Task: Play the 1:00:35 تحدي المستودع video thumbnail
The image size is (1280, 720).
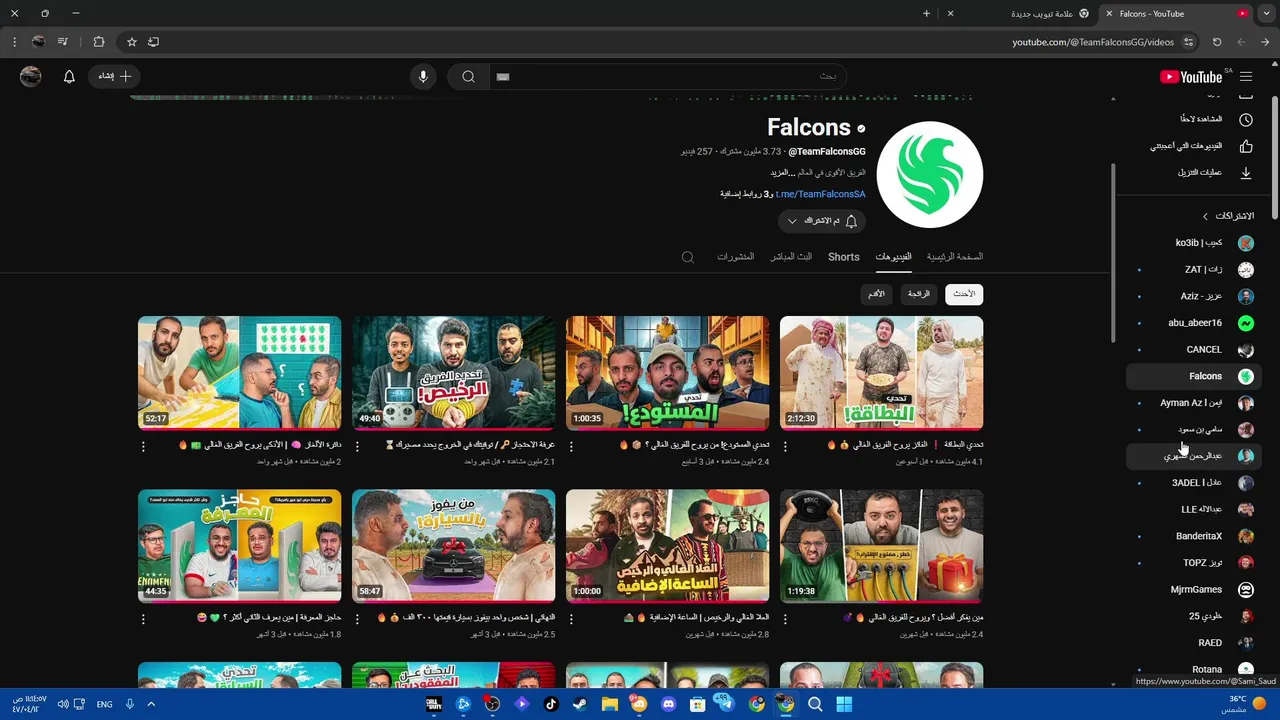Action: pyautogui.click(x=667, y=373)
